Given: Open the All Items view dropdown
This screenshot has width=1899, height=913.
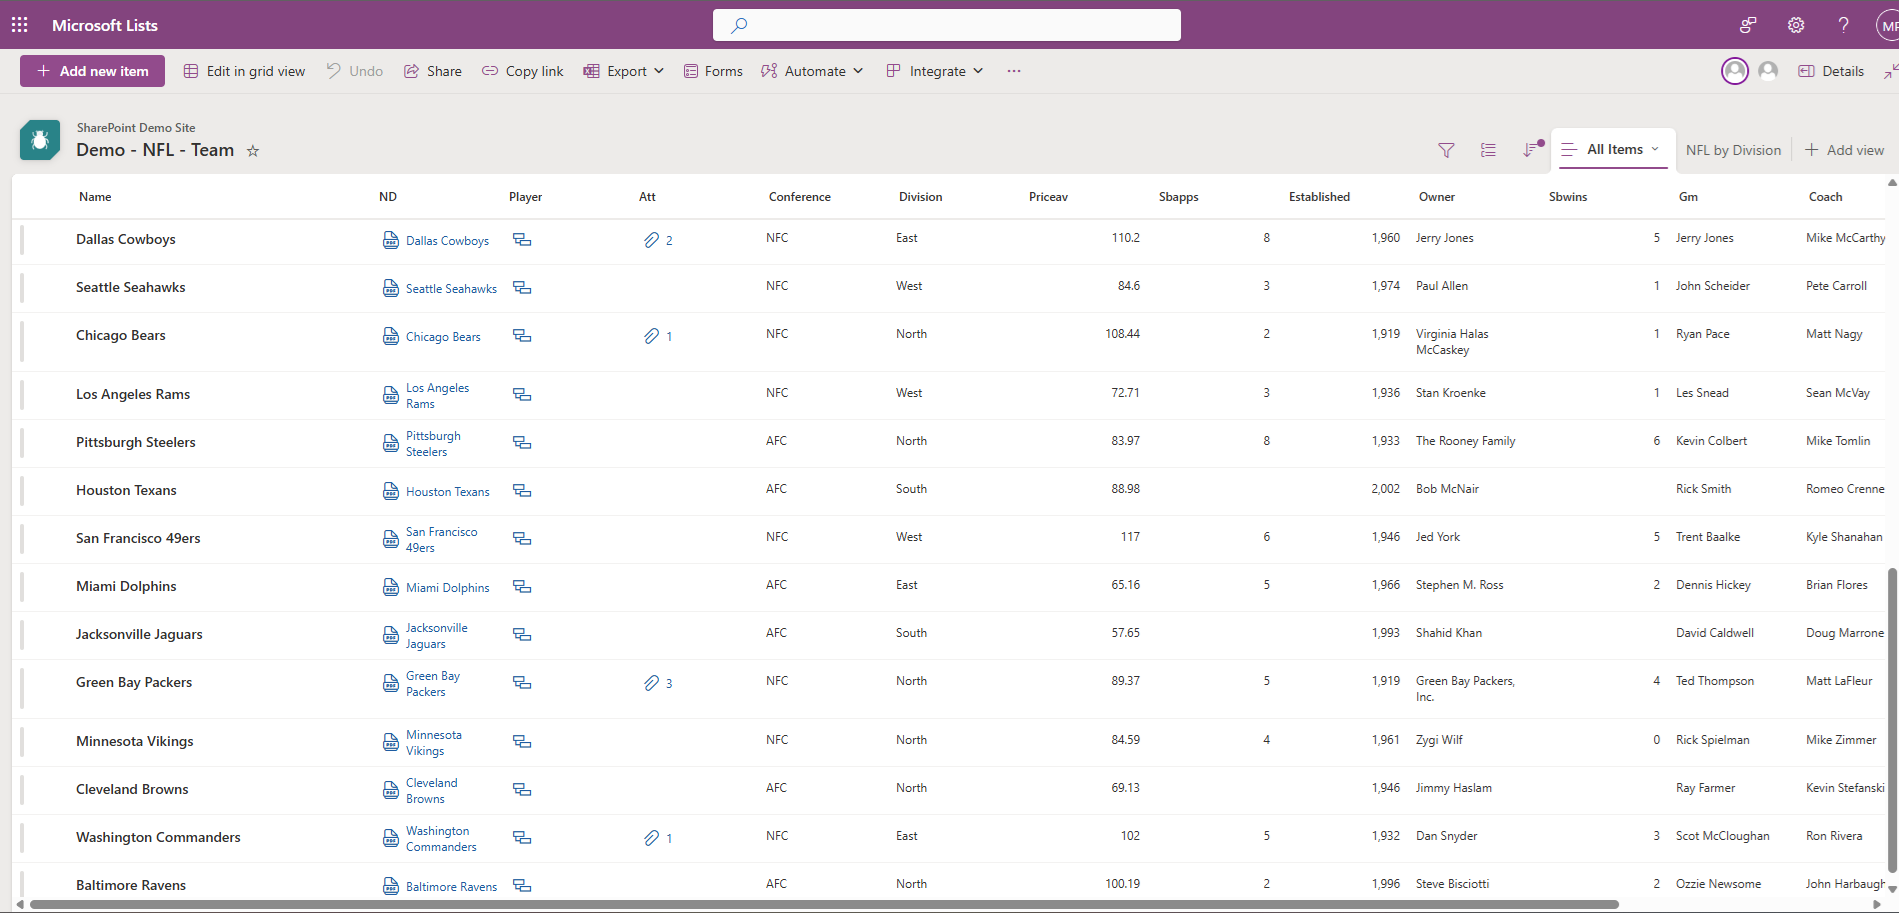Looking at the screenshot, I should (x=1613, y=149).
